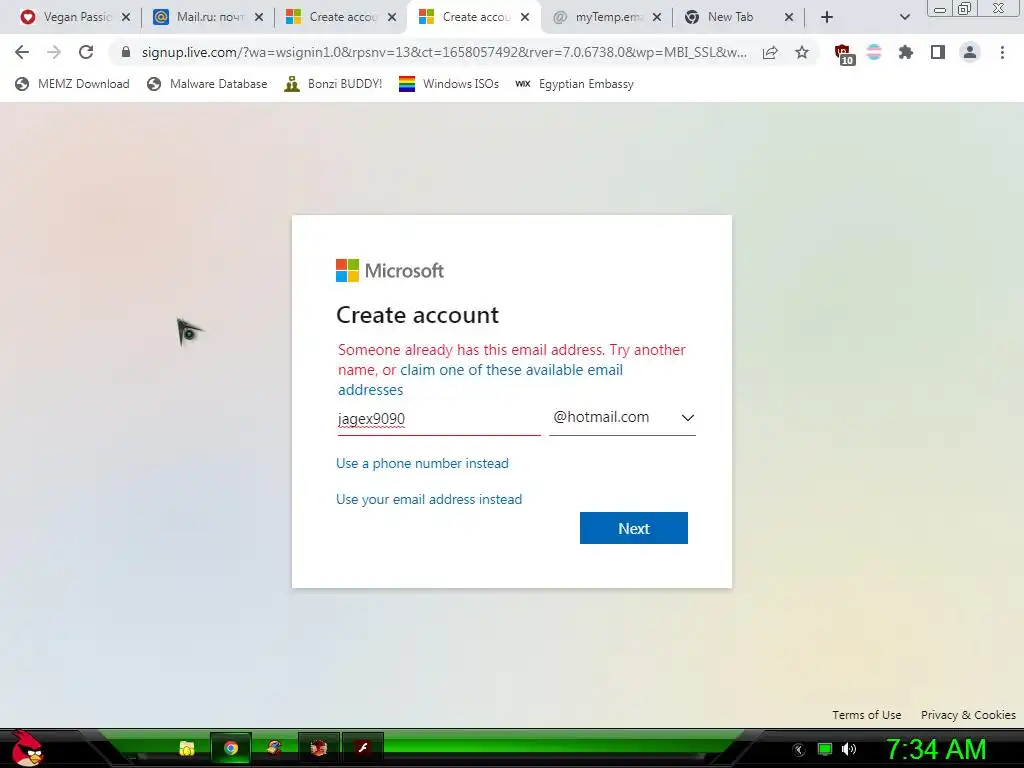Open a new tab with the plus button
This screenshot has height=768, width=1024.
click(x=827, y=17)
